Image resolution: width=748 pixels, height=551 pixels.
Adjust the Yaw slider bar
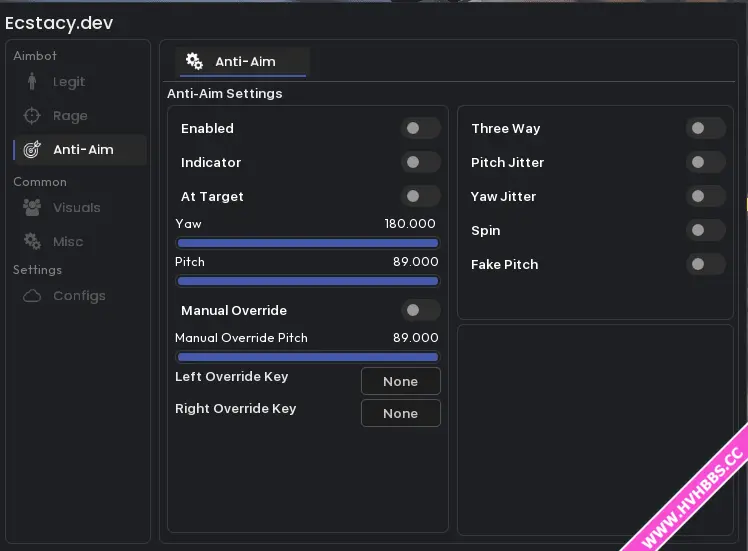tap(308, 243)
